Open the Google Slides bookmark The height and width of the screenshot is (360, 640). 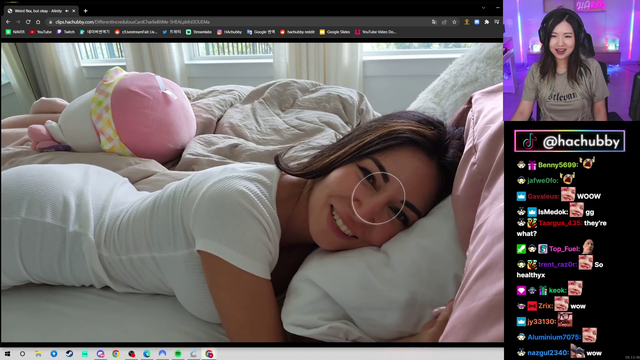(335, 32)
